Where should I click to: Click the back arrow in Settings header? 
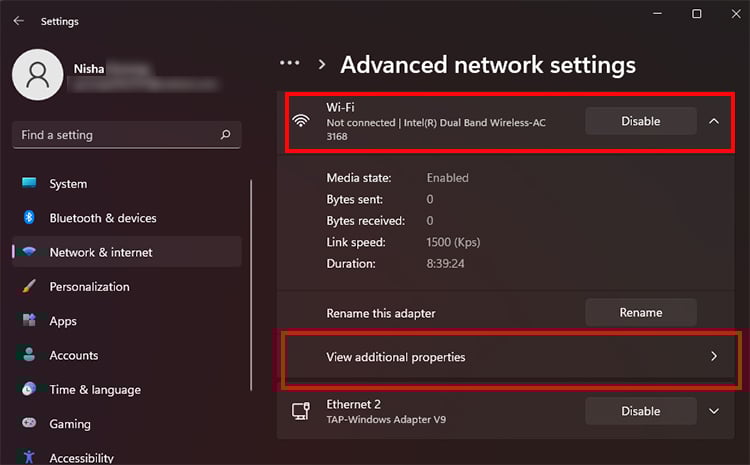click(19, 20)
